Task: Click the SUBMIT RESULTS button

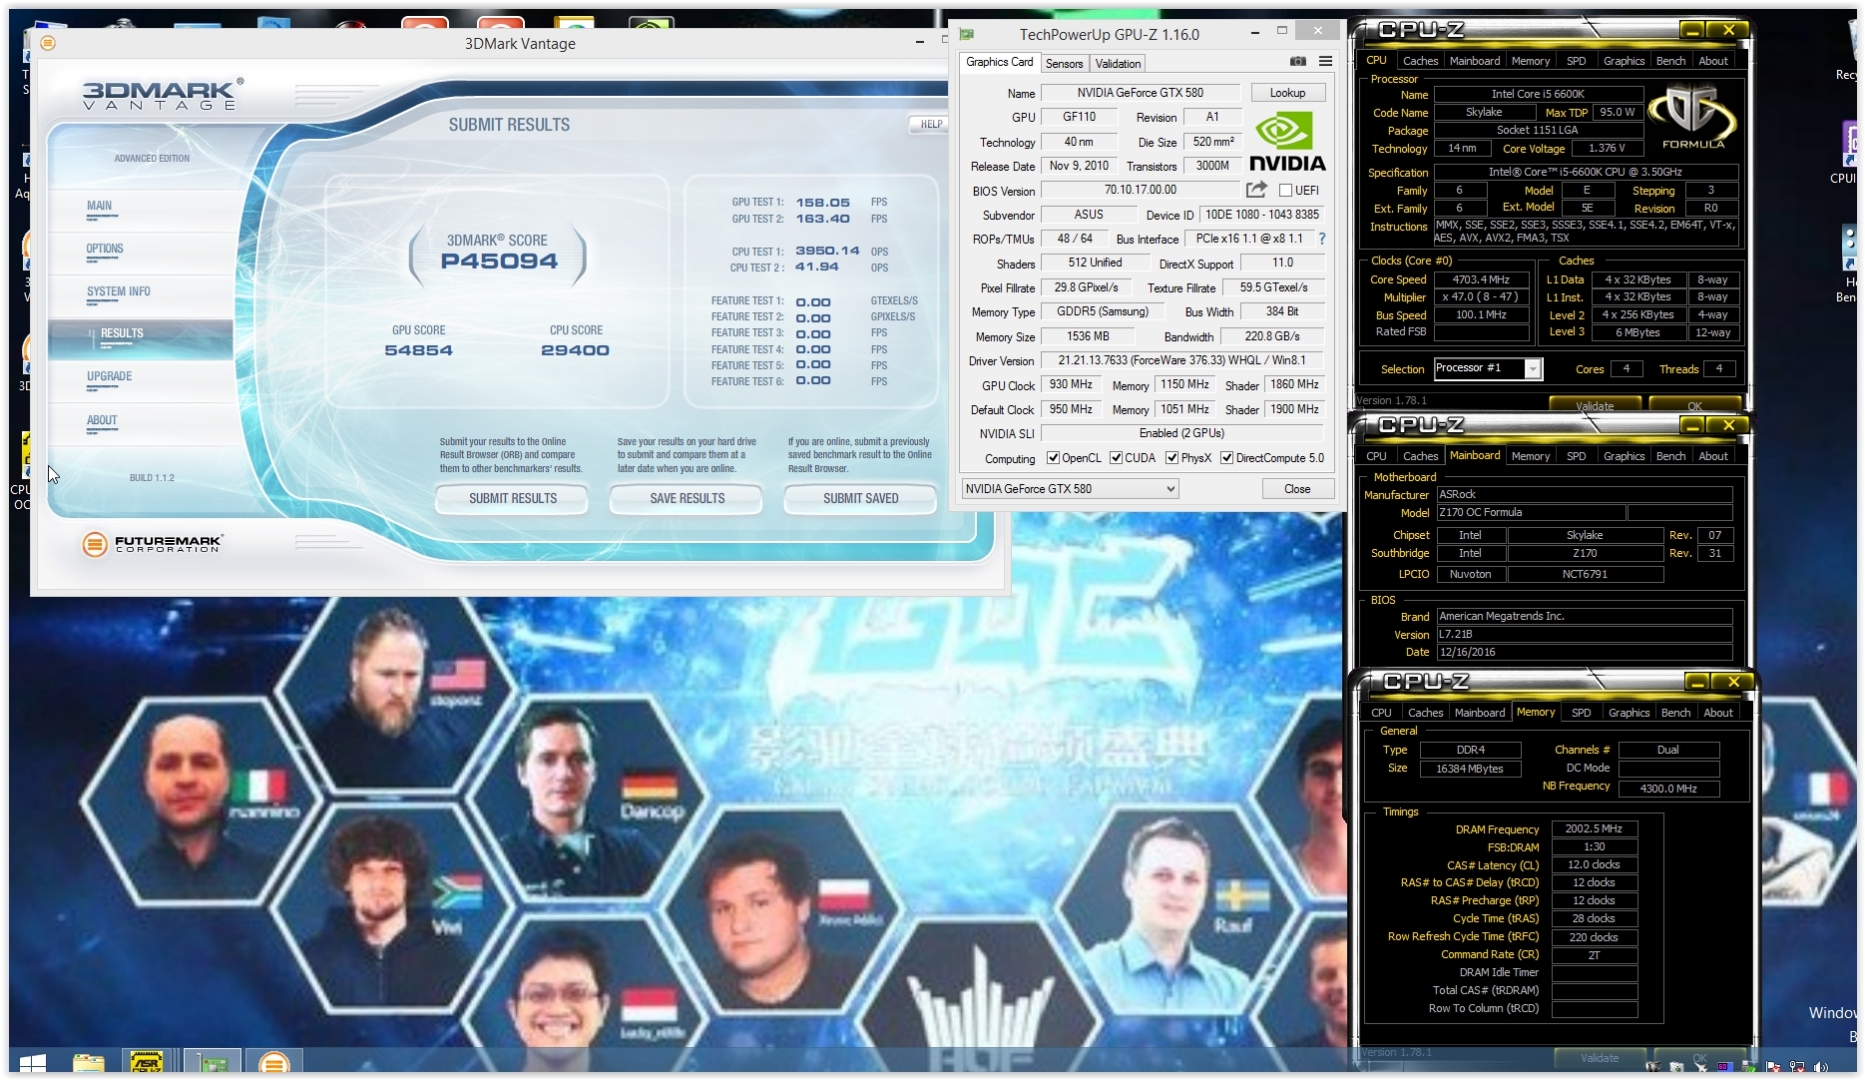Action: [x=512, y=498]
